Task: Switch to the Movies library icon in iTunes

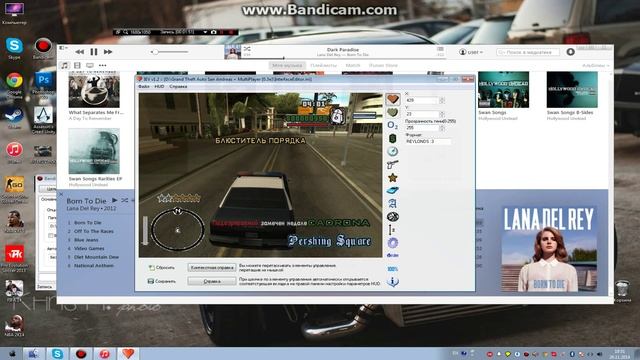Action: pyautogui.click(x=77, y=65)
